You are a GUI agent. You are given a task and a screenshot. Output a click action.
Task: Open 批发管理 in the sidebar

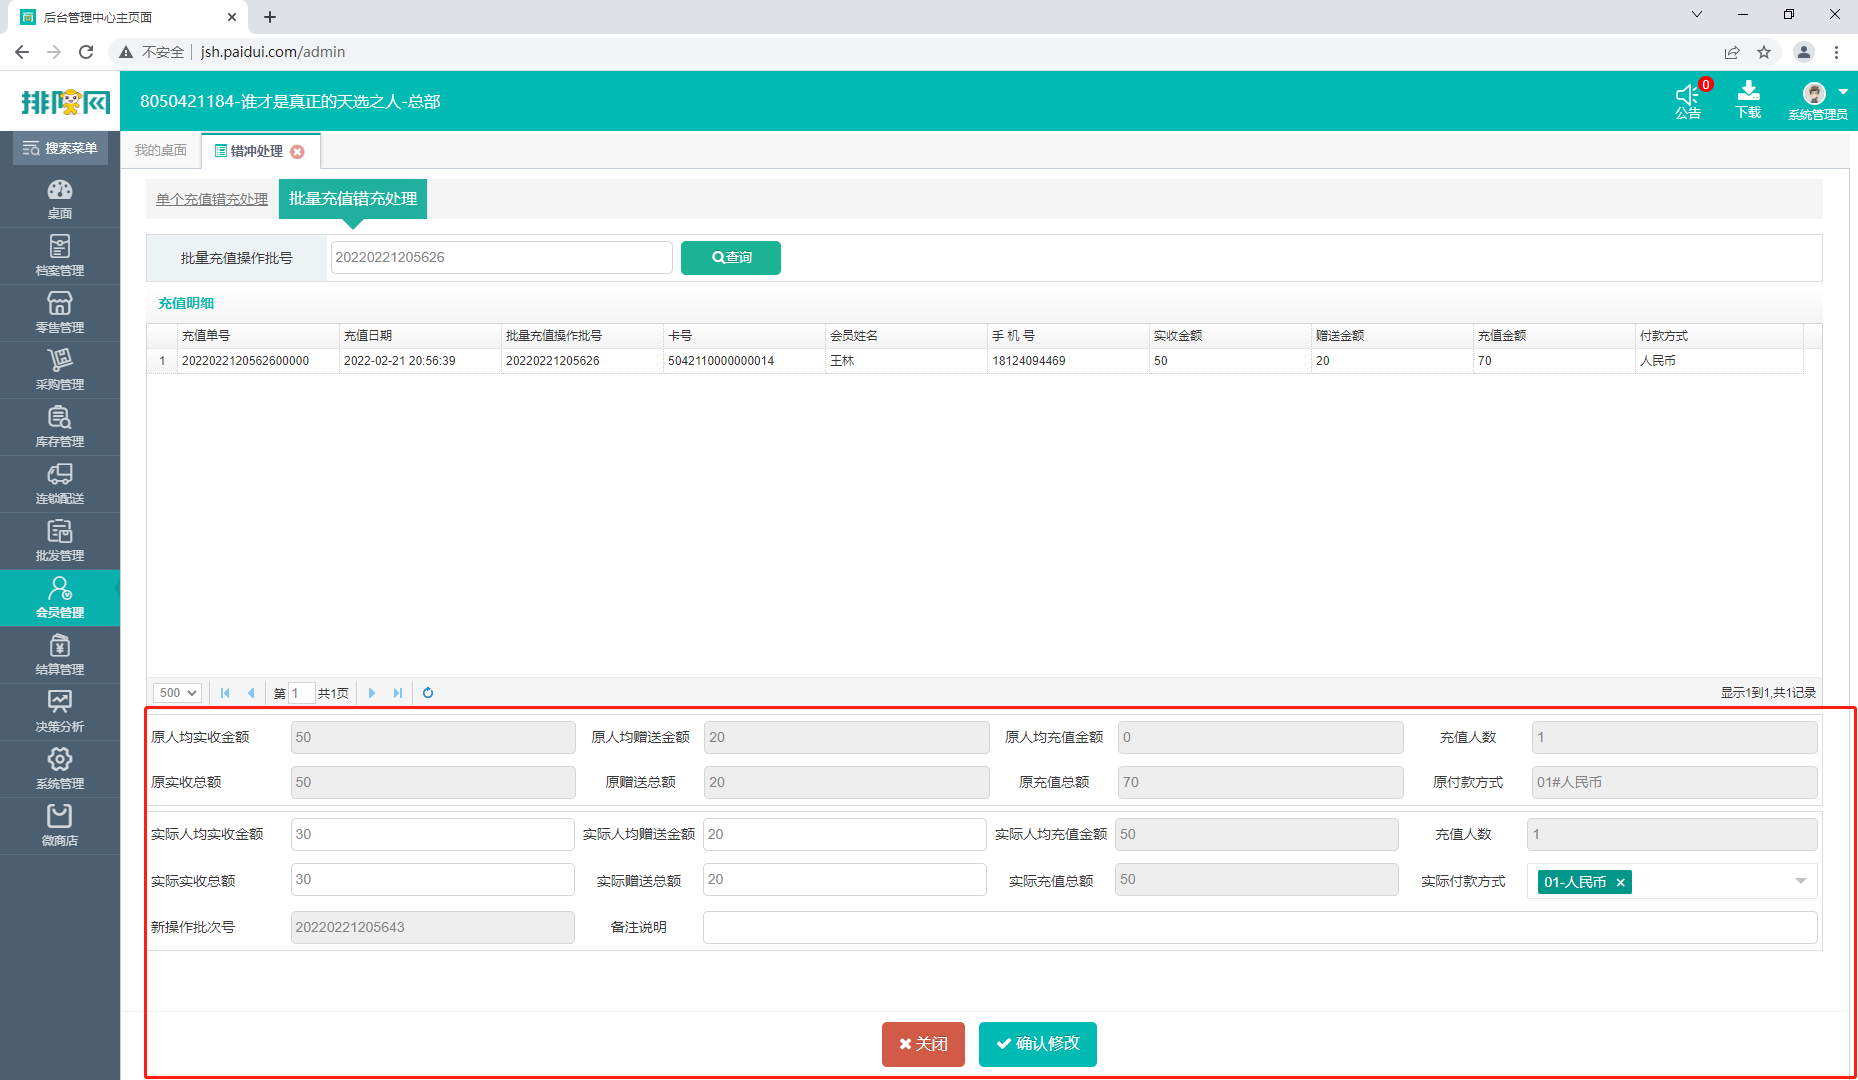(60, 541)
